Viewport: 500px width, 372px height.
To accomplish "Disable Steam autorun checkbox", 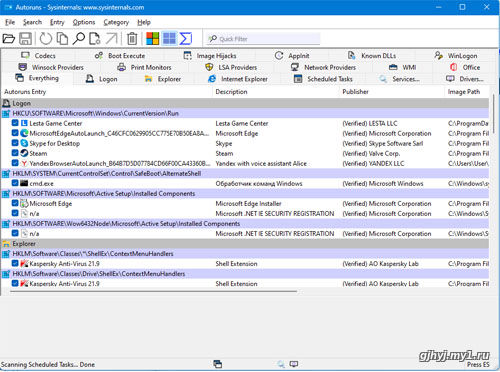I will point(15,153).
